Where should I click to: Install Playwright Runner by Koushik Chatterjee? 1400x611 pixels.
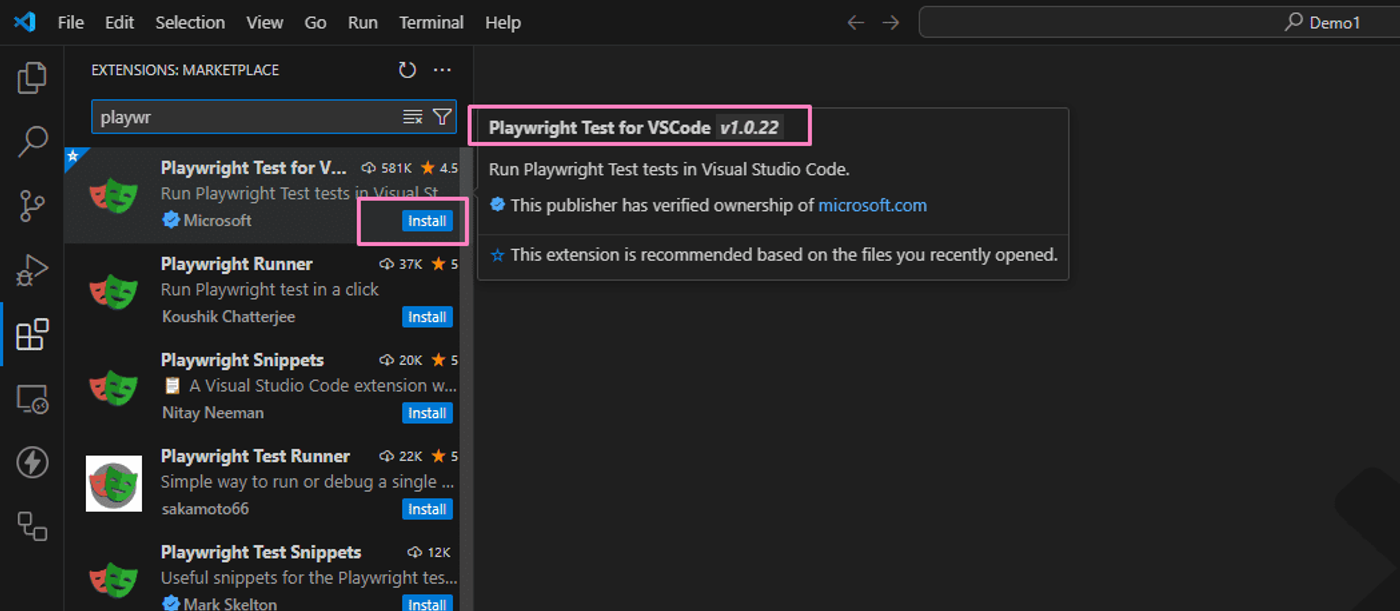coord(427,317)
